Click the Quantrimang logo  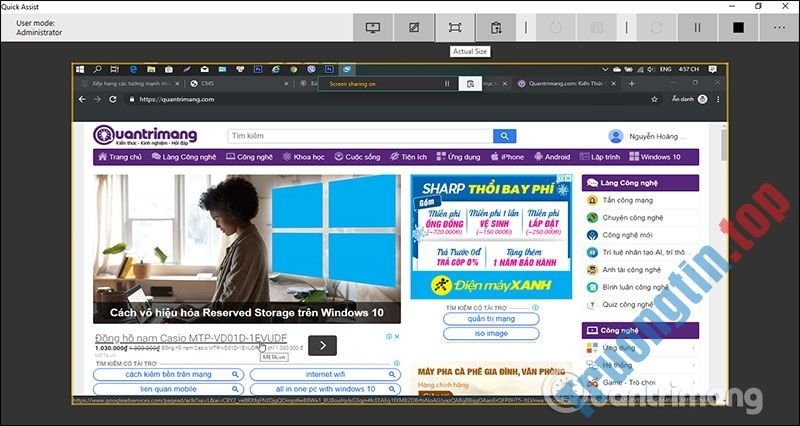click(x=145, y=135)
